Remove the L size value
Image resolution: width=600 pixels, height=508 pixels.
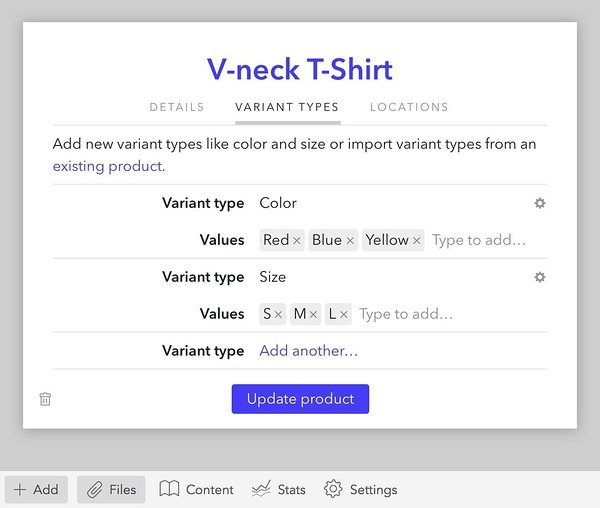click(344, 314)
